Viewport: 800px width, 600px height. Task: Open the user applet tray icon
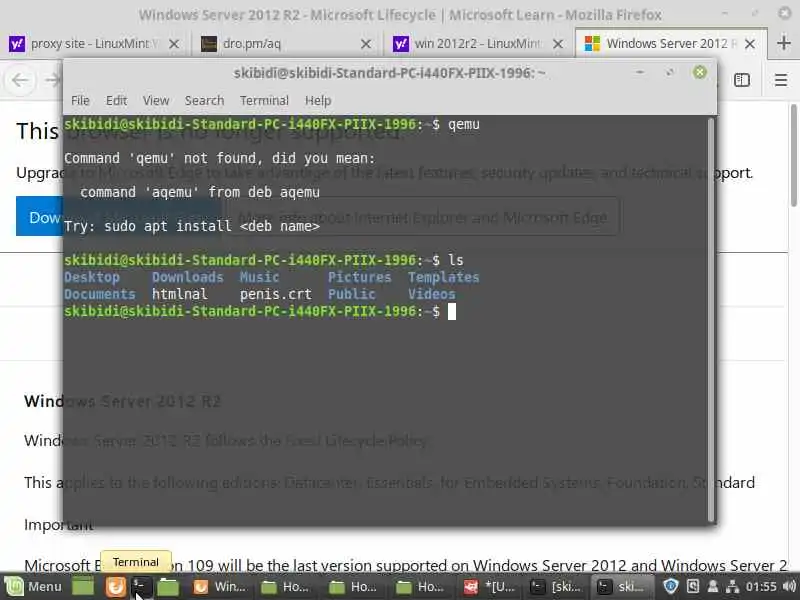[x=713, y=587]
